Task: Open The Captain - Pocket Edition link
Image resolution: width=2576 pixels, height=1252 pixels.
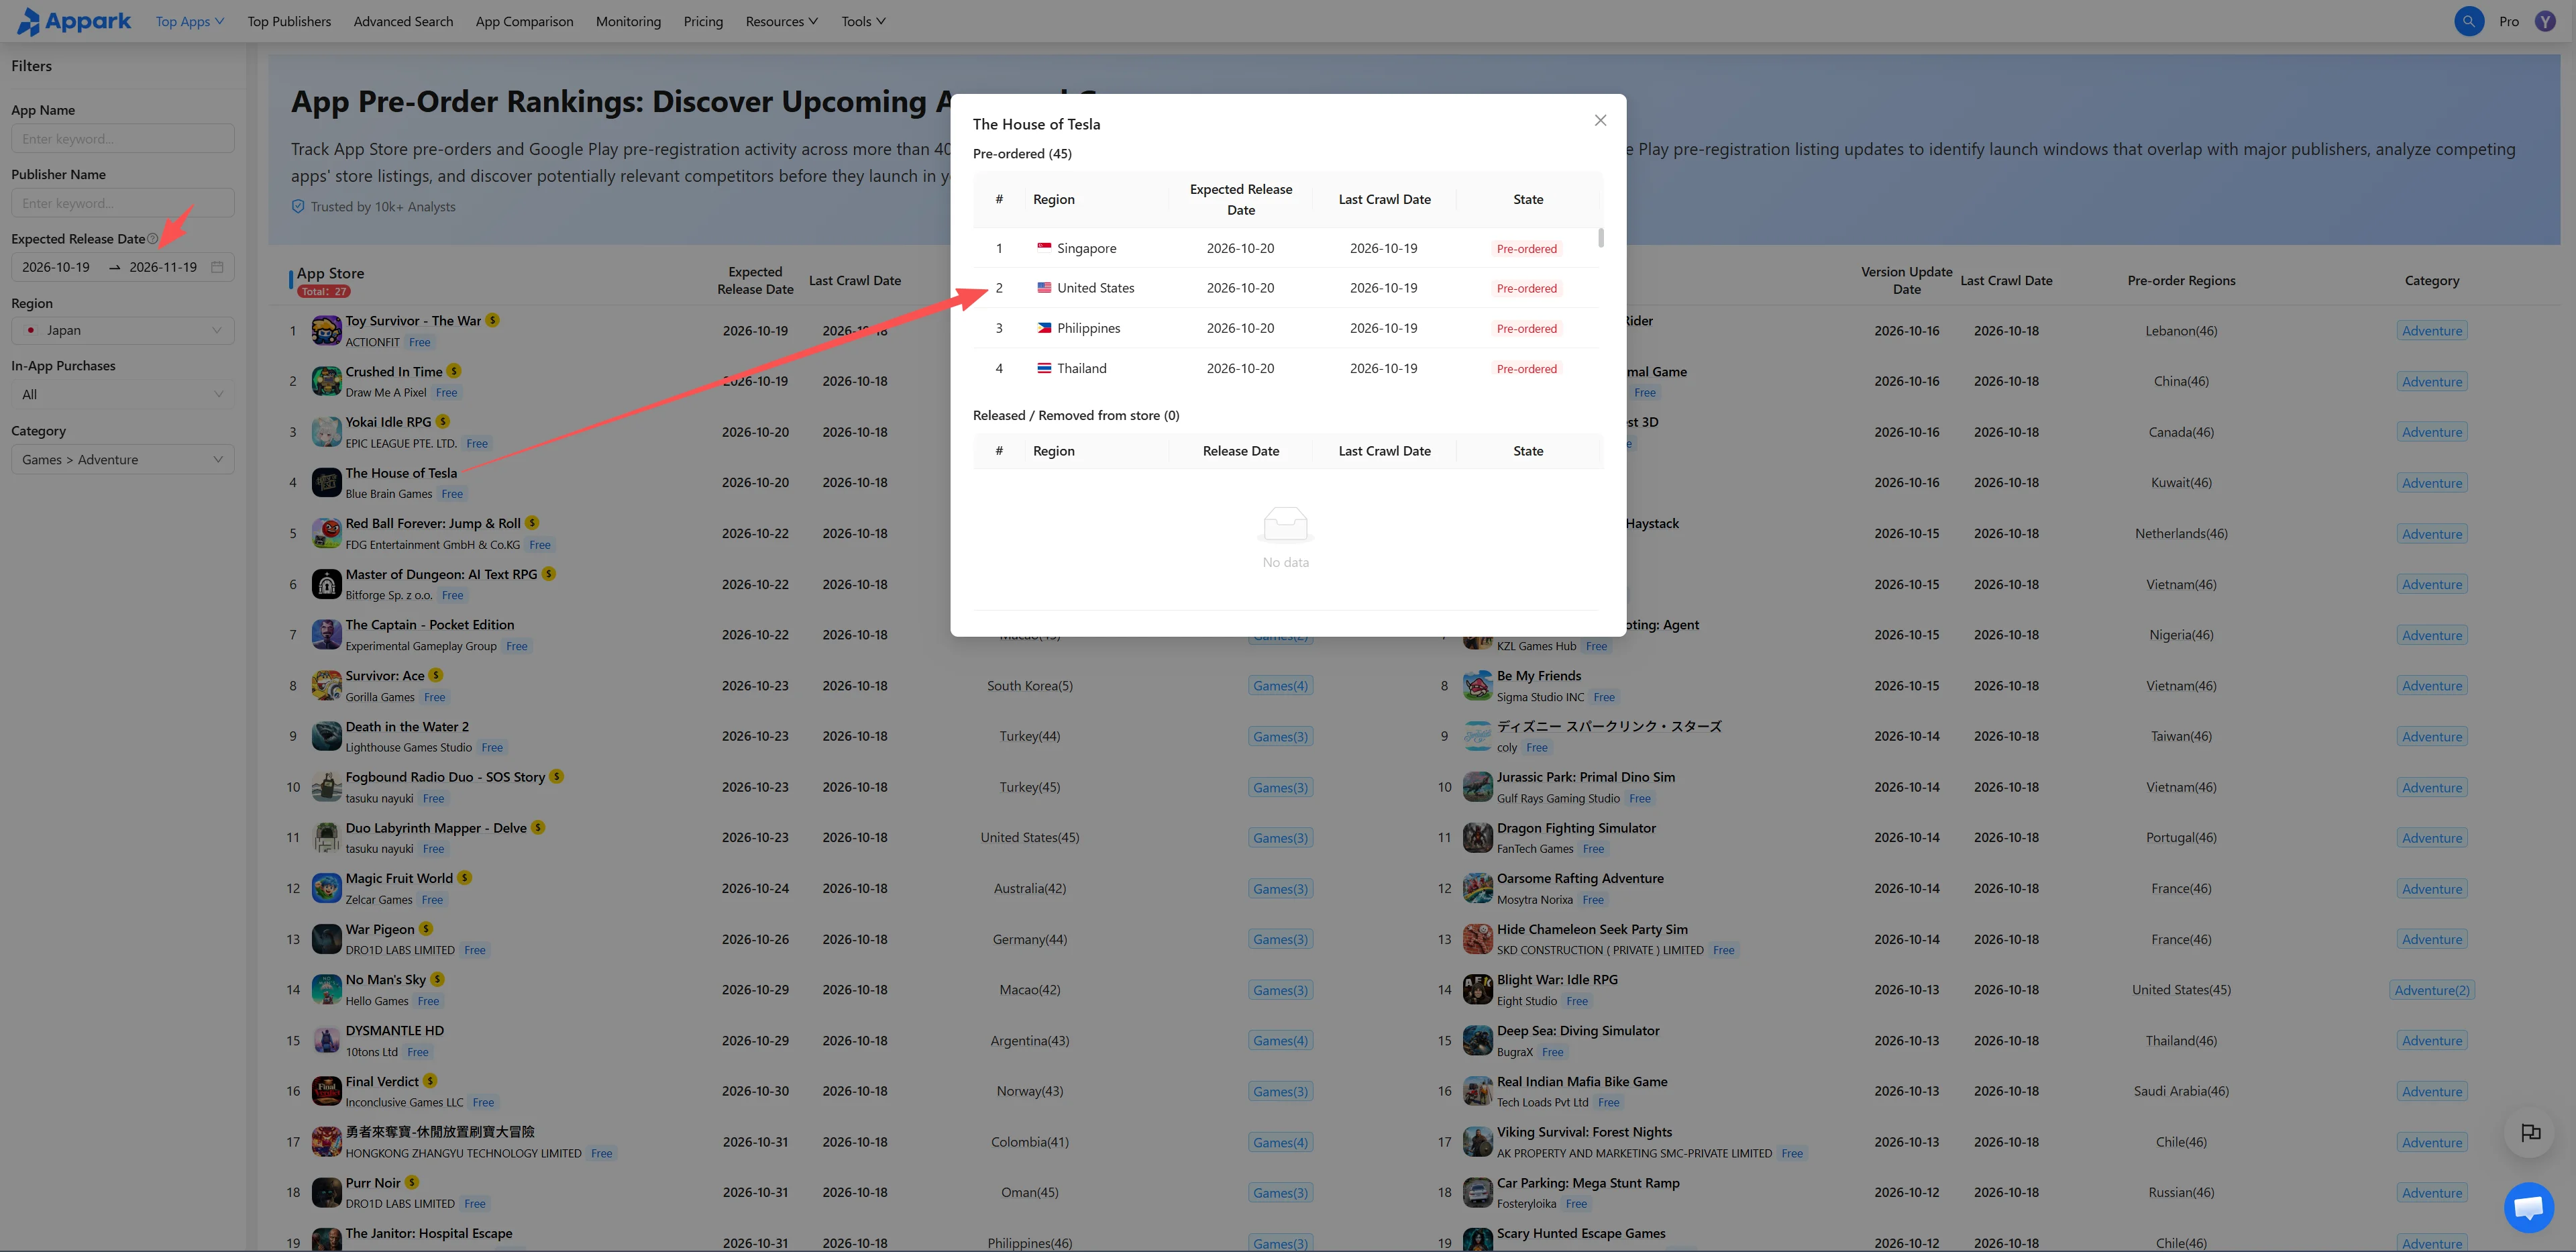Action: (430, 624)
